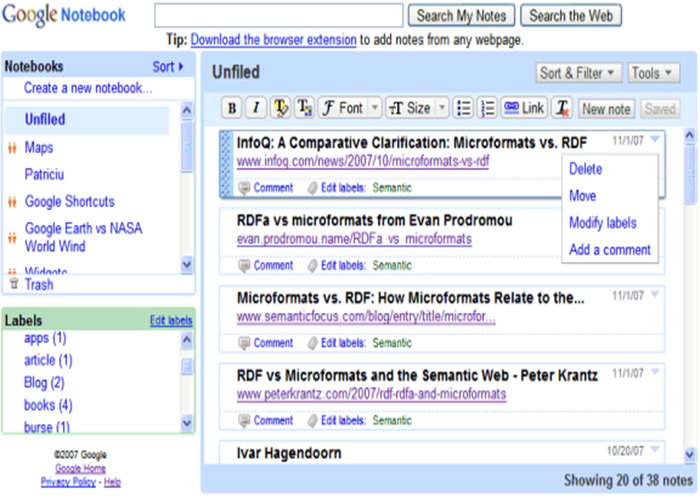Click Edit labels in Labels panel header
Image resolution: width=700 pixels, height=500 pixels.
tap(171, 321)
